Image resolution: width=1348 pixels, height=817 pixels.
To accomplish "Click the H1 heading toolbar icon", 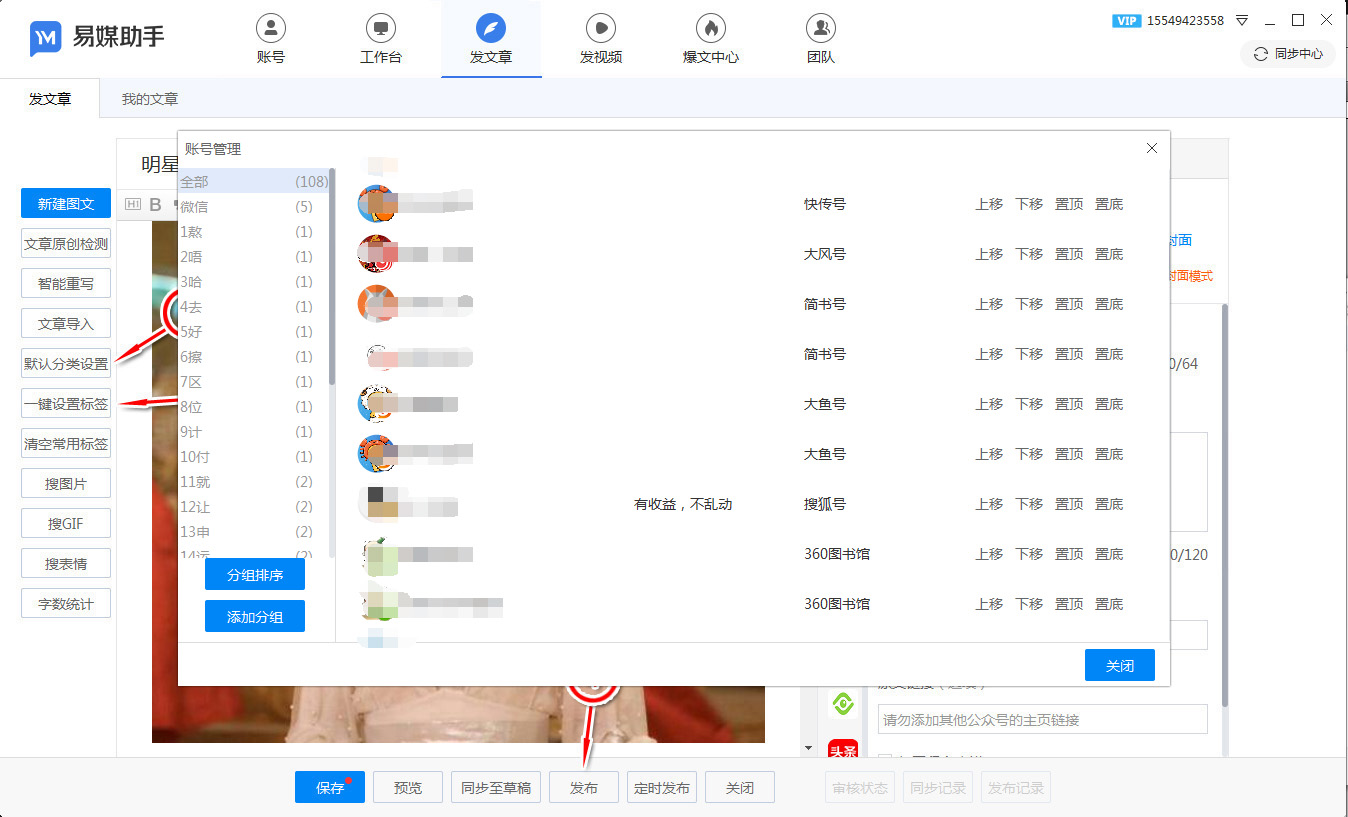I will 133,205.
